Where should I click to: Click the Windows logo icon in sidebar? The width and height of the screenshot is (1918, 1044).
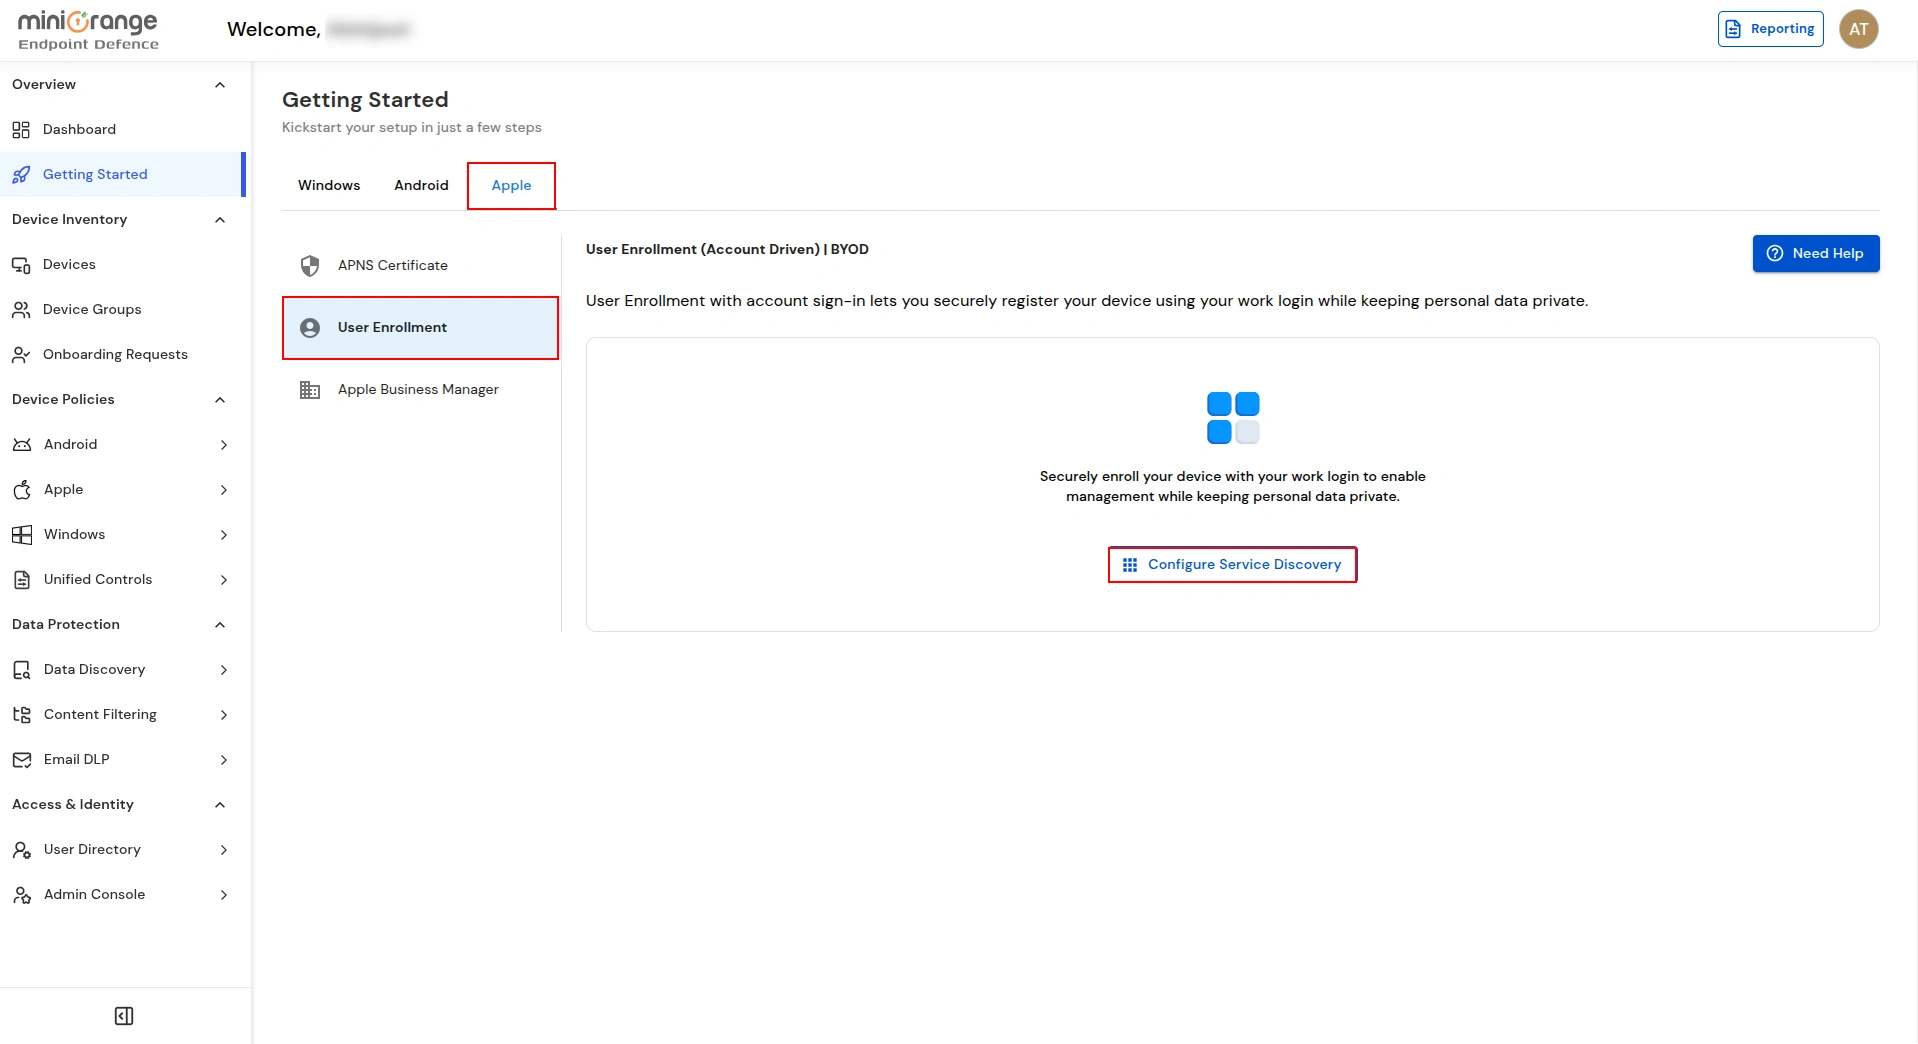point(22,534)
